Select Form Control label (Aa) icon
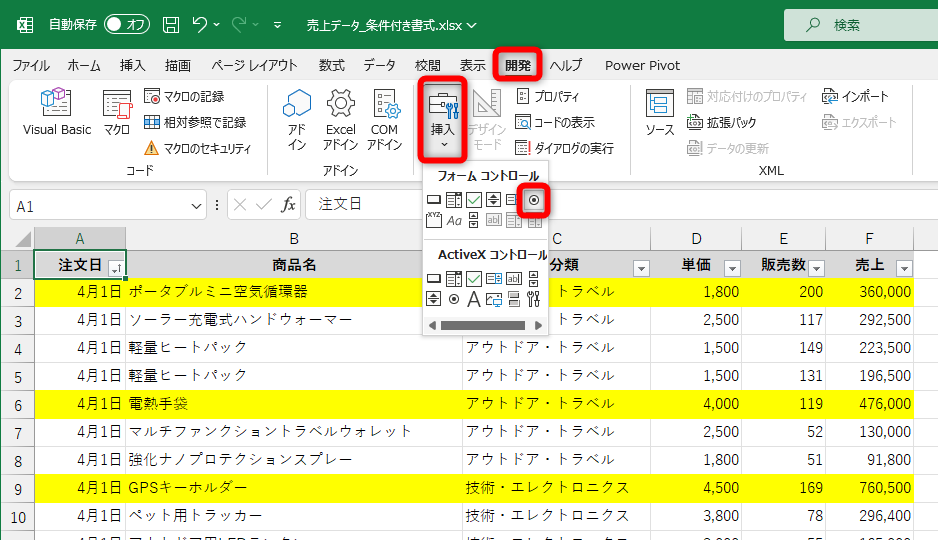The width and height of the screenshot is (938, 540). pyautogui.click(x=454, y=221)
